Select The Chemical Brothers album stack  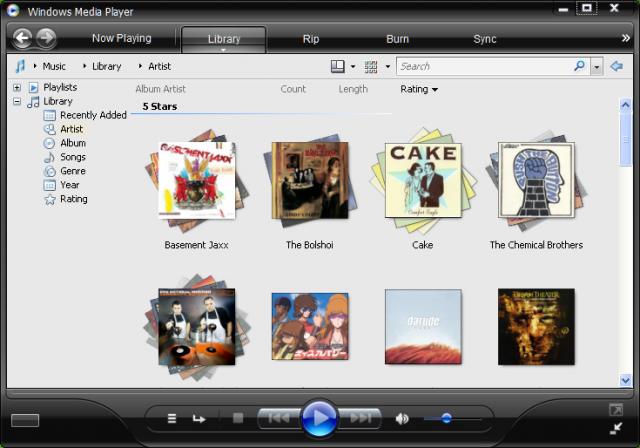click(536, 180)
